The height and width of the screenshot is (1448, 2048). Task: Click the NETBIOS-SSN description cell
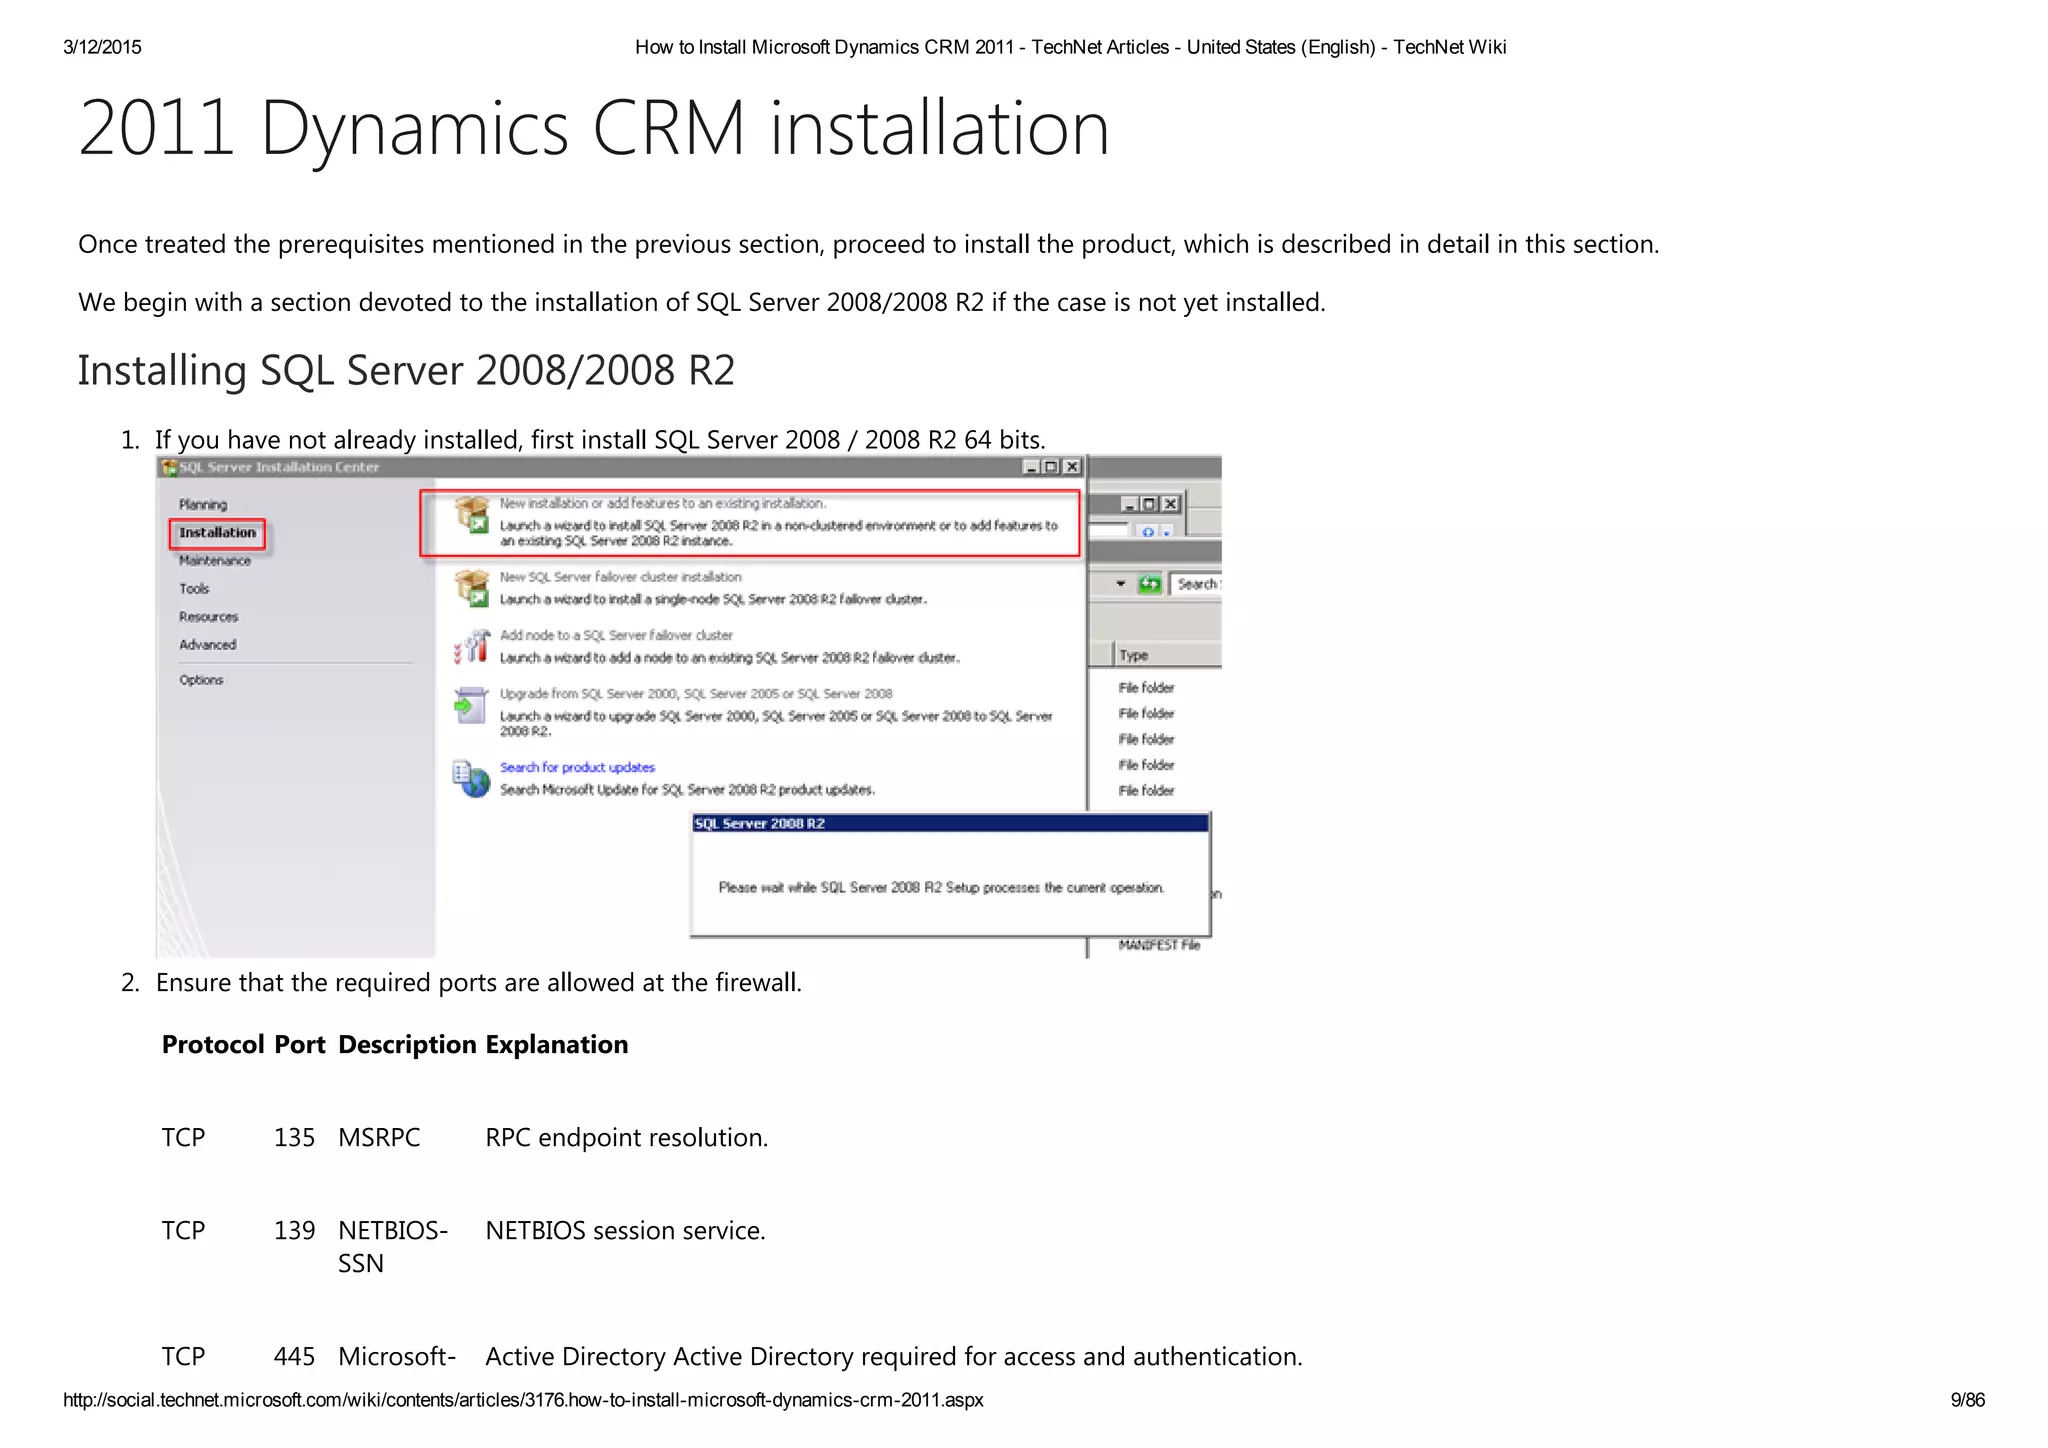coord(393,1246)
